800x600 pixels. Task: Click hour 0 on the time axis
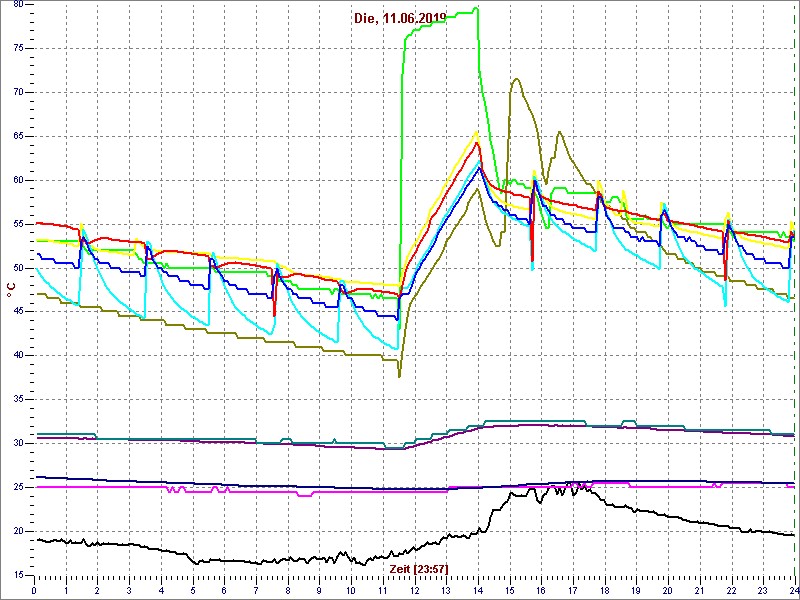(x=34, y=591)
